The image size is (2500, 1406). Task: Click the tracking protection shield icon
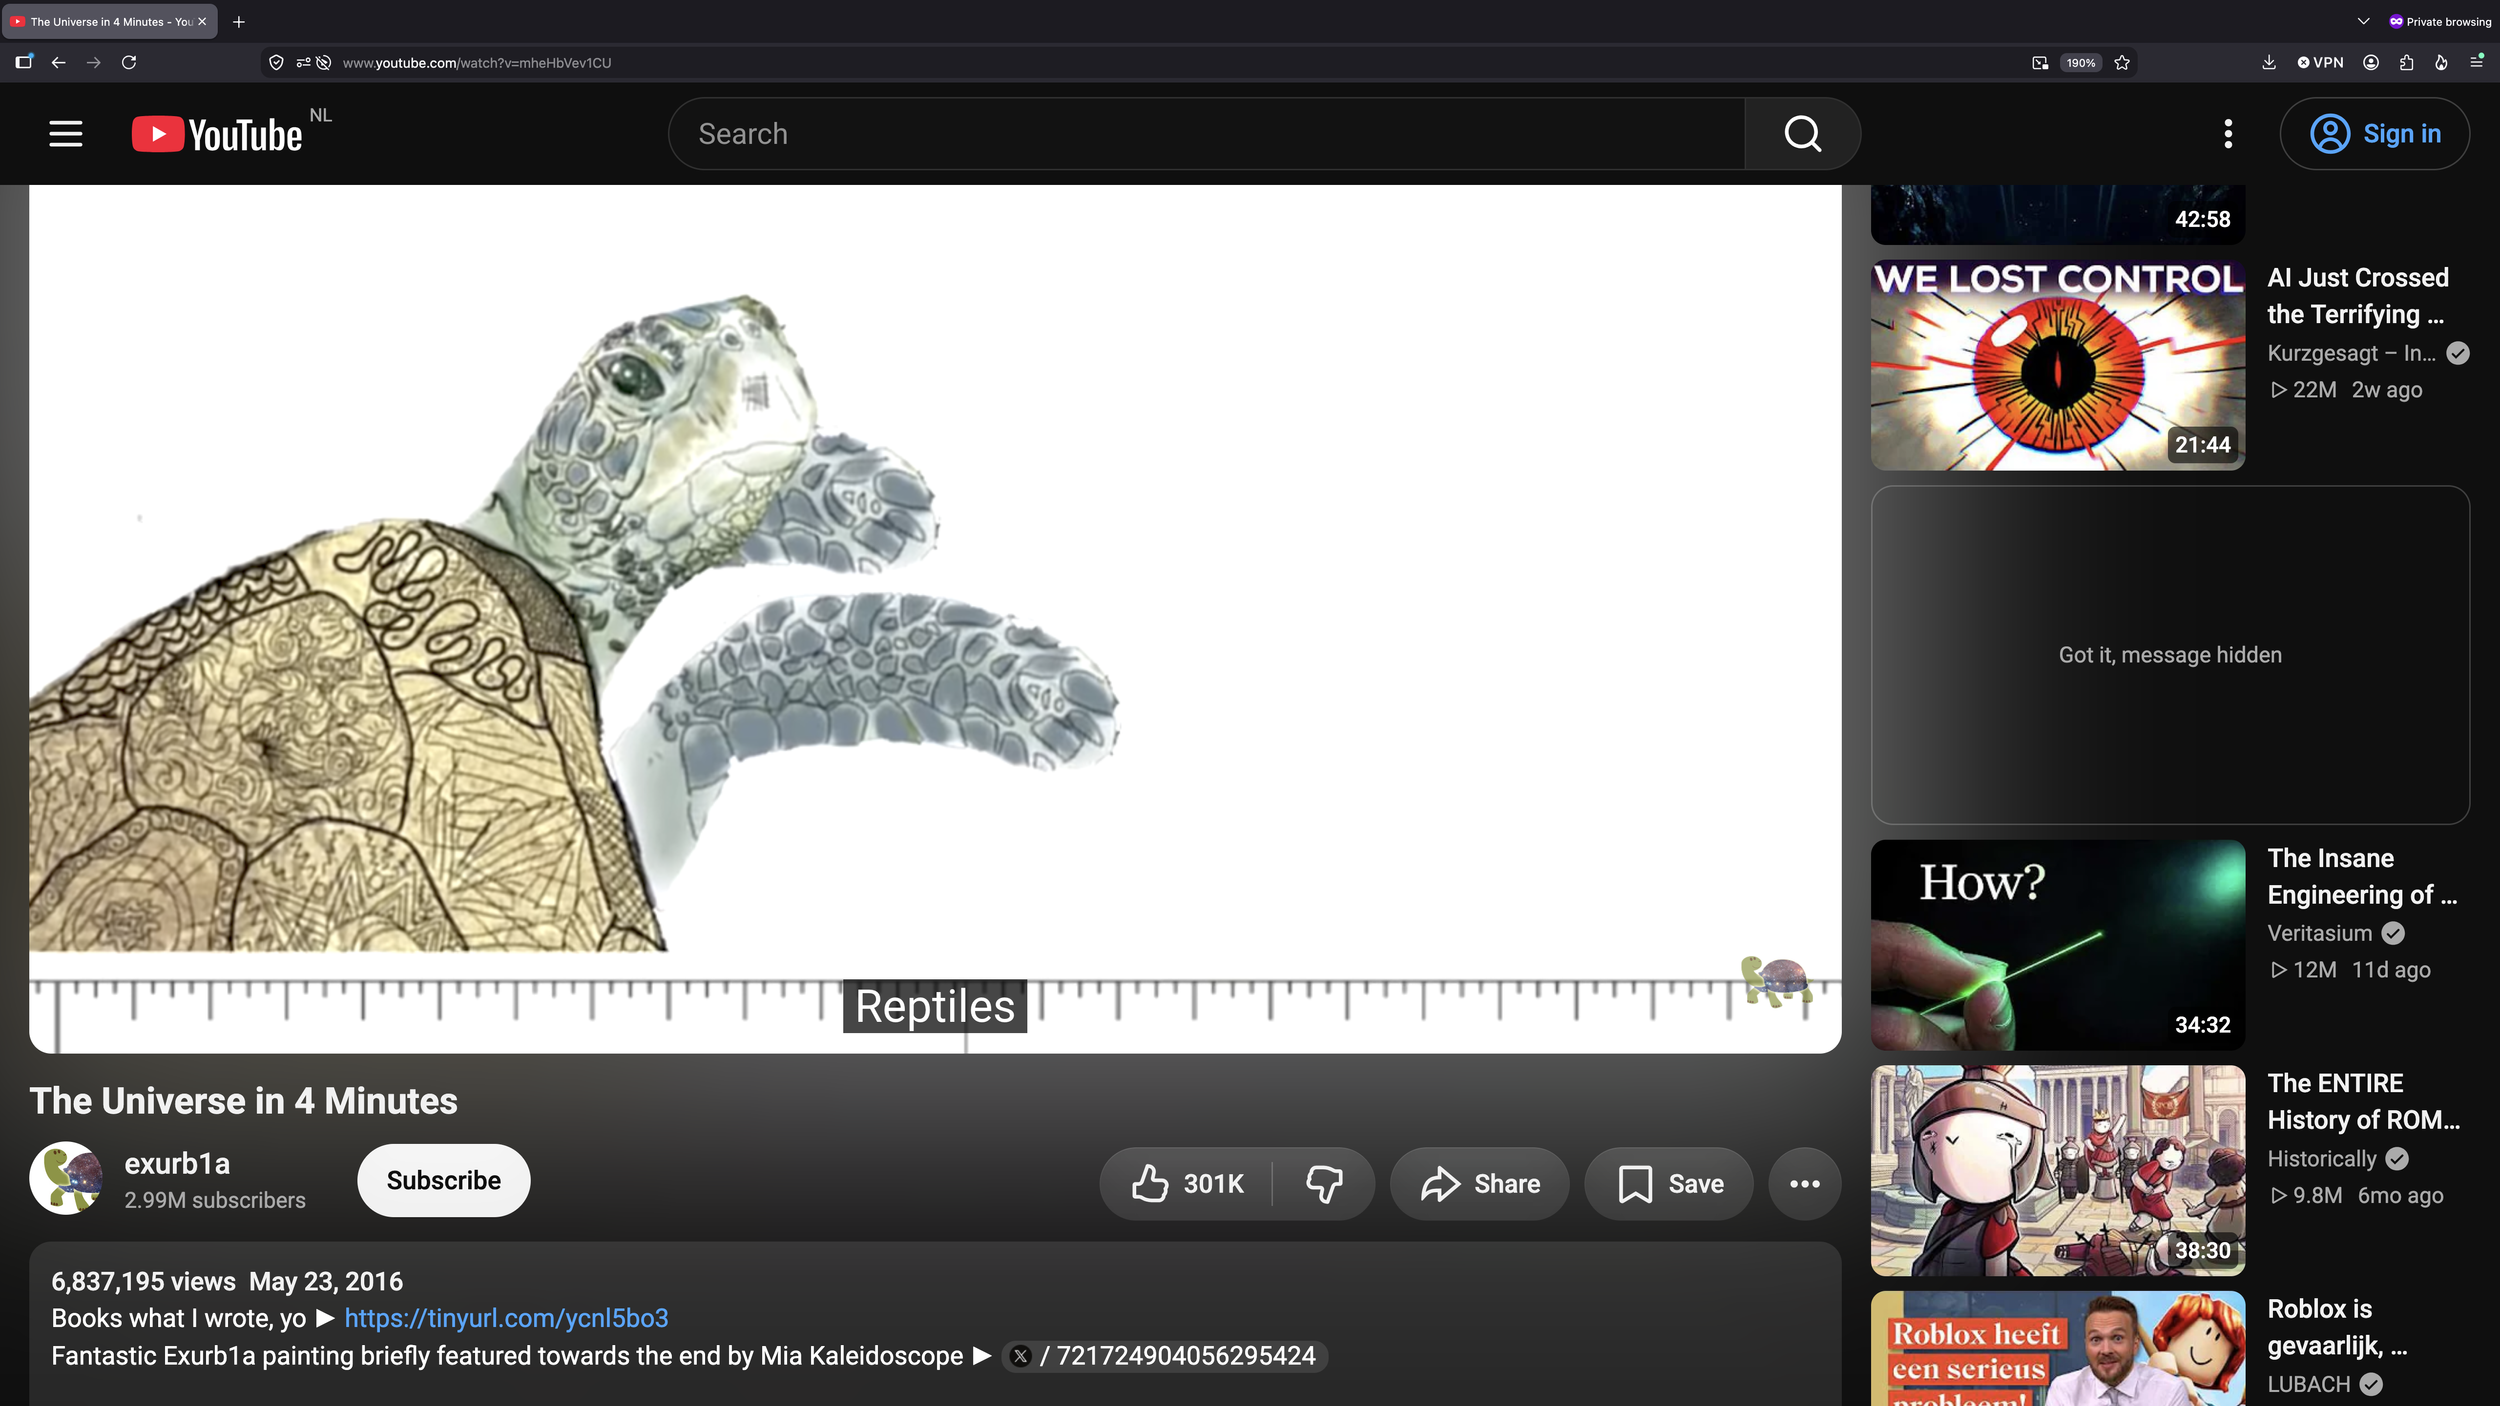click(x=276, y=62)
